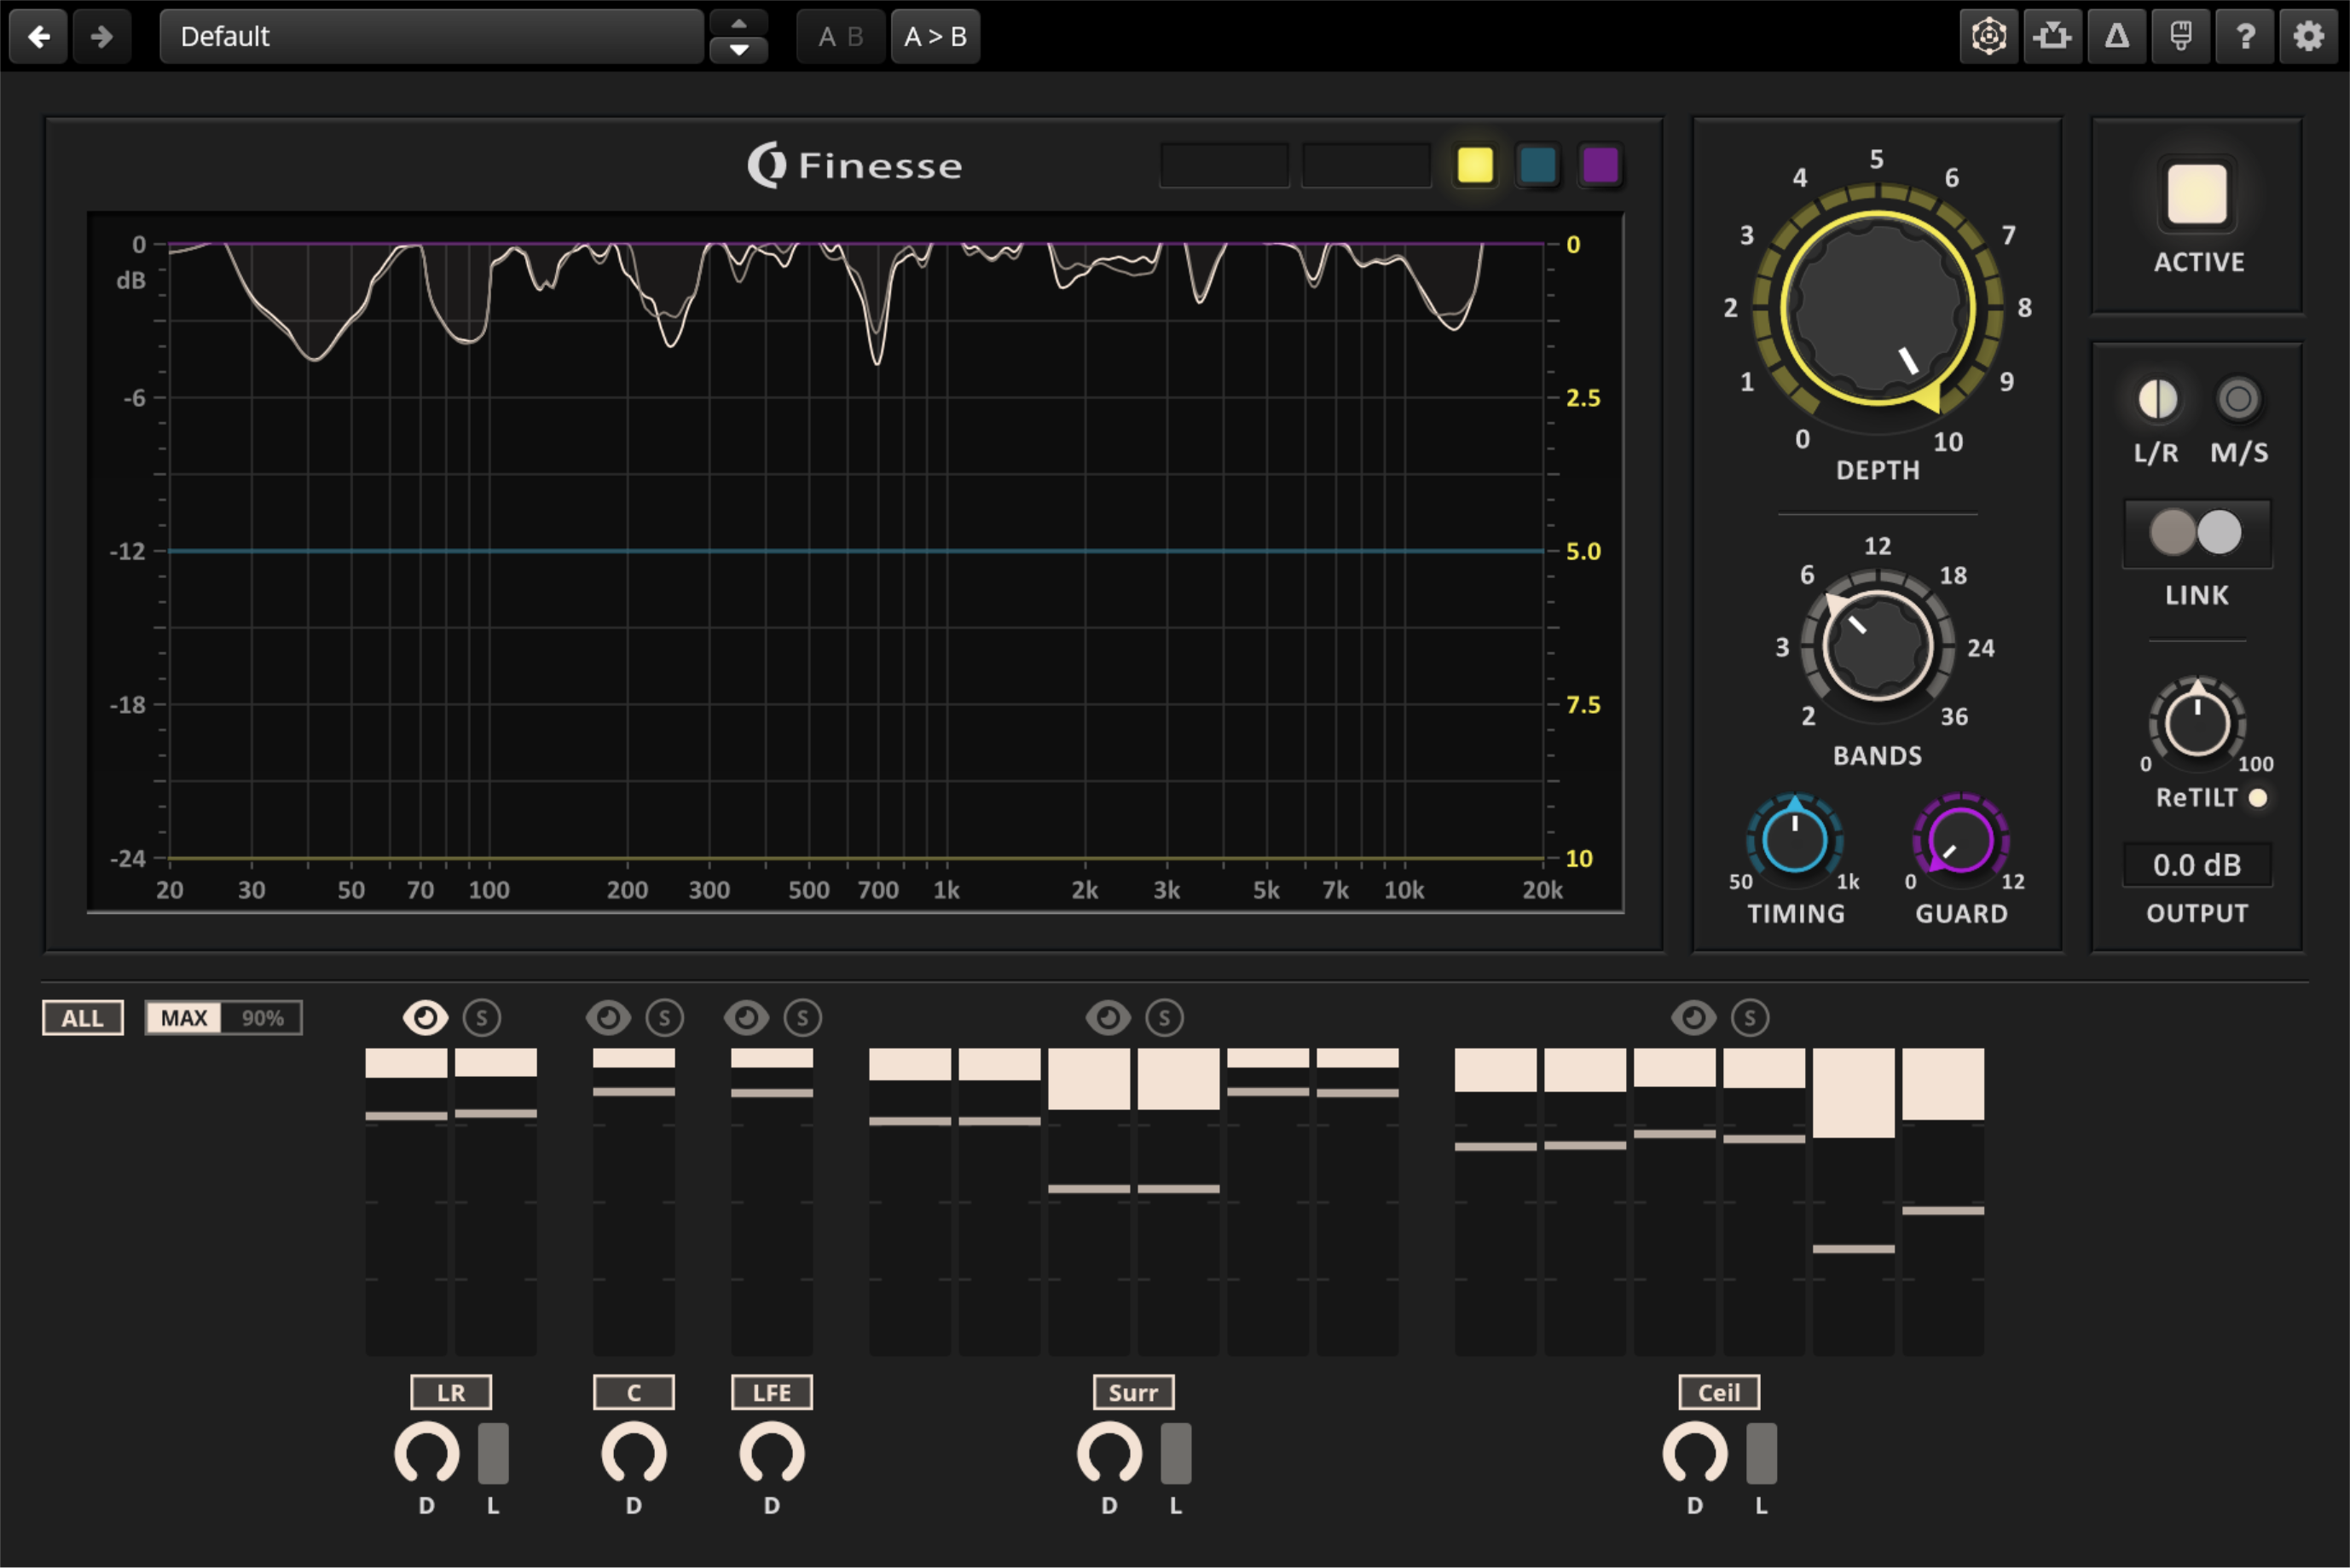Click the first empty readout box beside the logo
Viewport: 2350px width, 1568px height.
tap(1224, 165)
